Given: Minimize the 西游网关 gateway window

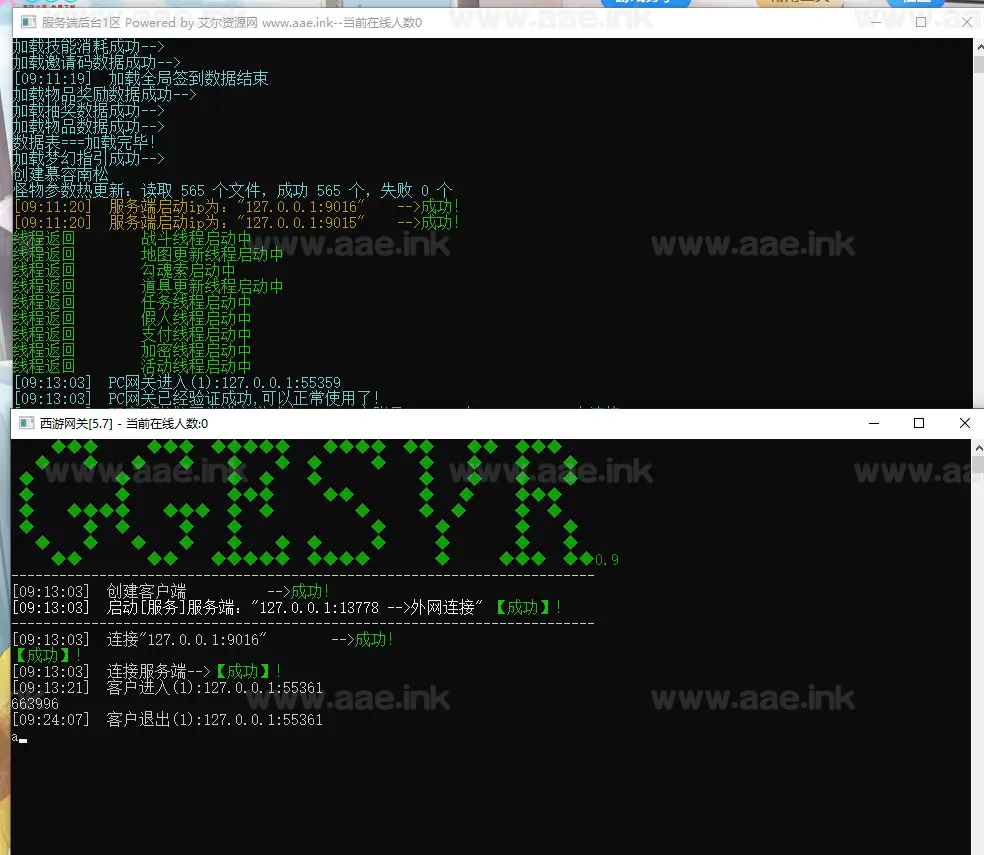Looking at the screenshot, I should tap(874, 424).
